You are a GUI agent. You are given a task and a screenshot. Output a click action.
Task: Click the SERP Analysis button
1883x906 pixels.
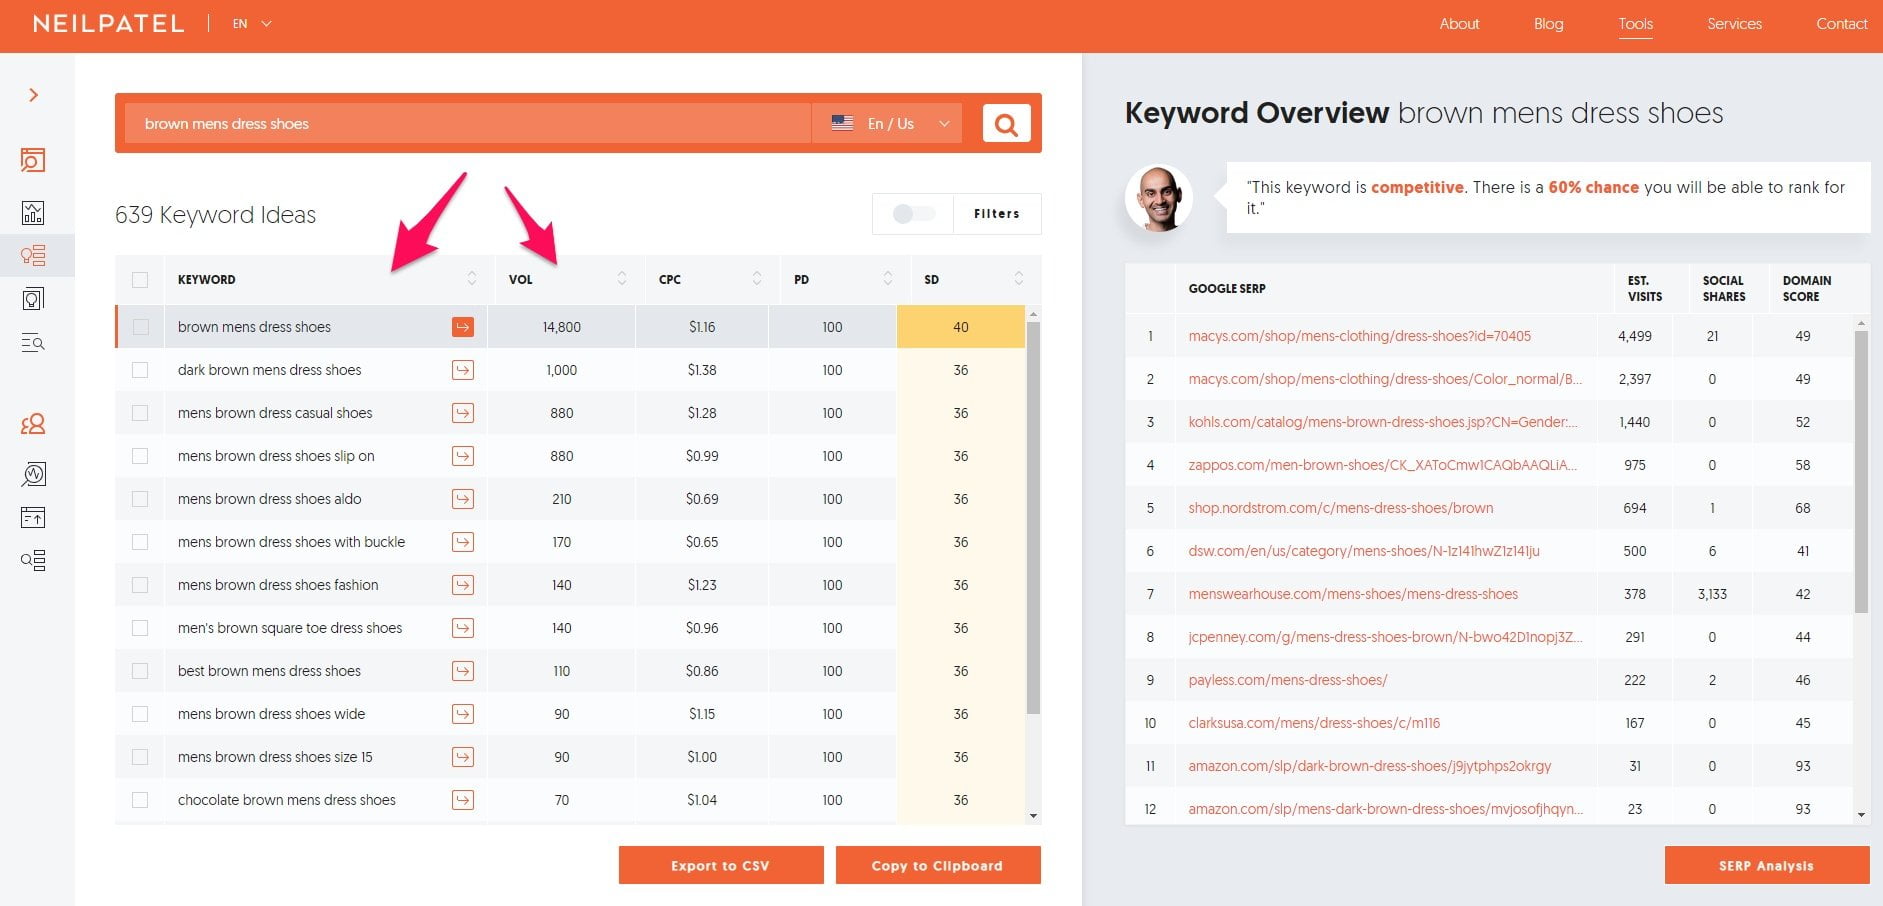(1767, 865)
